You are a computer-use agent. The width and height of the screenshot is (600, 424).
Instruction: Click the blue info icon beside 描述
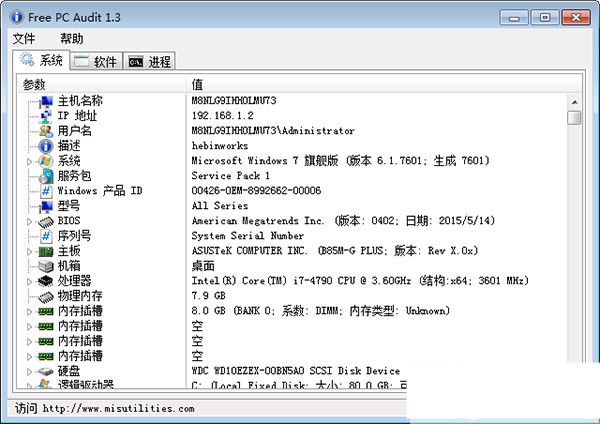pos(46,146)
